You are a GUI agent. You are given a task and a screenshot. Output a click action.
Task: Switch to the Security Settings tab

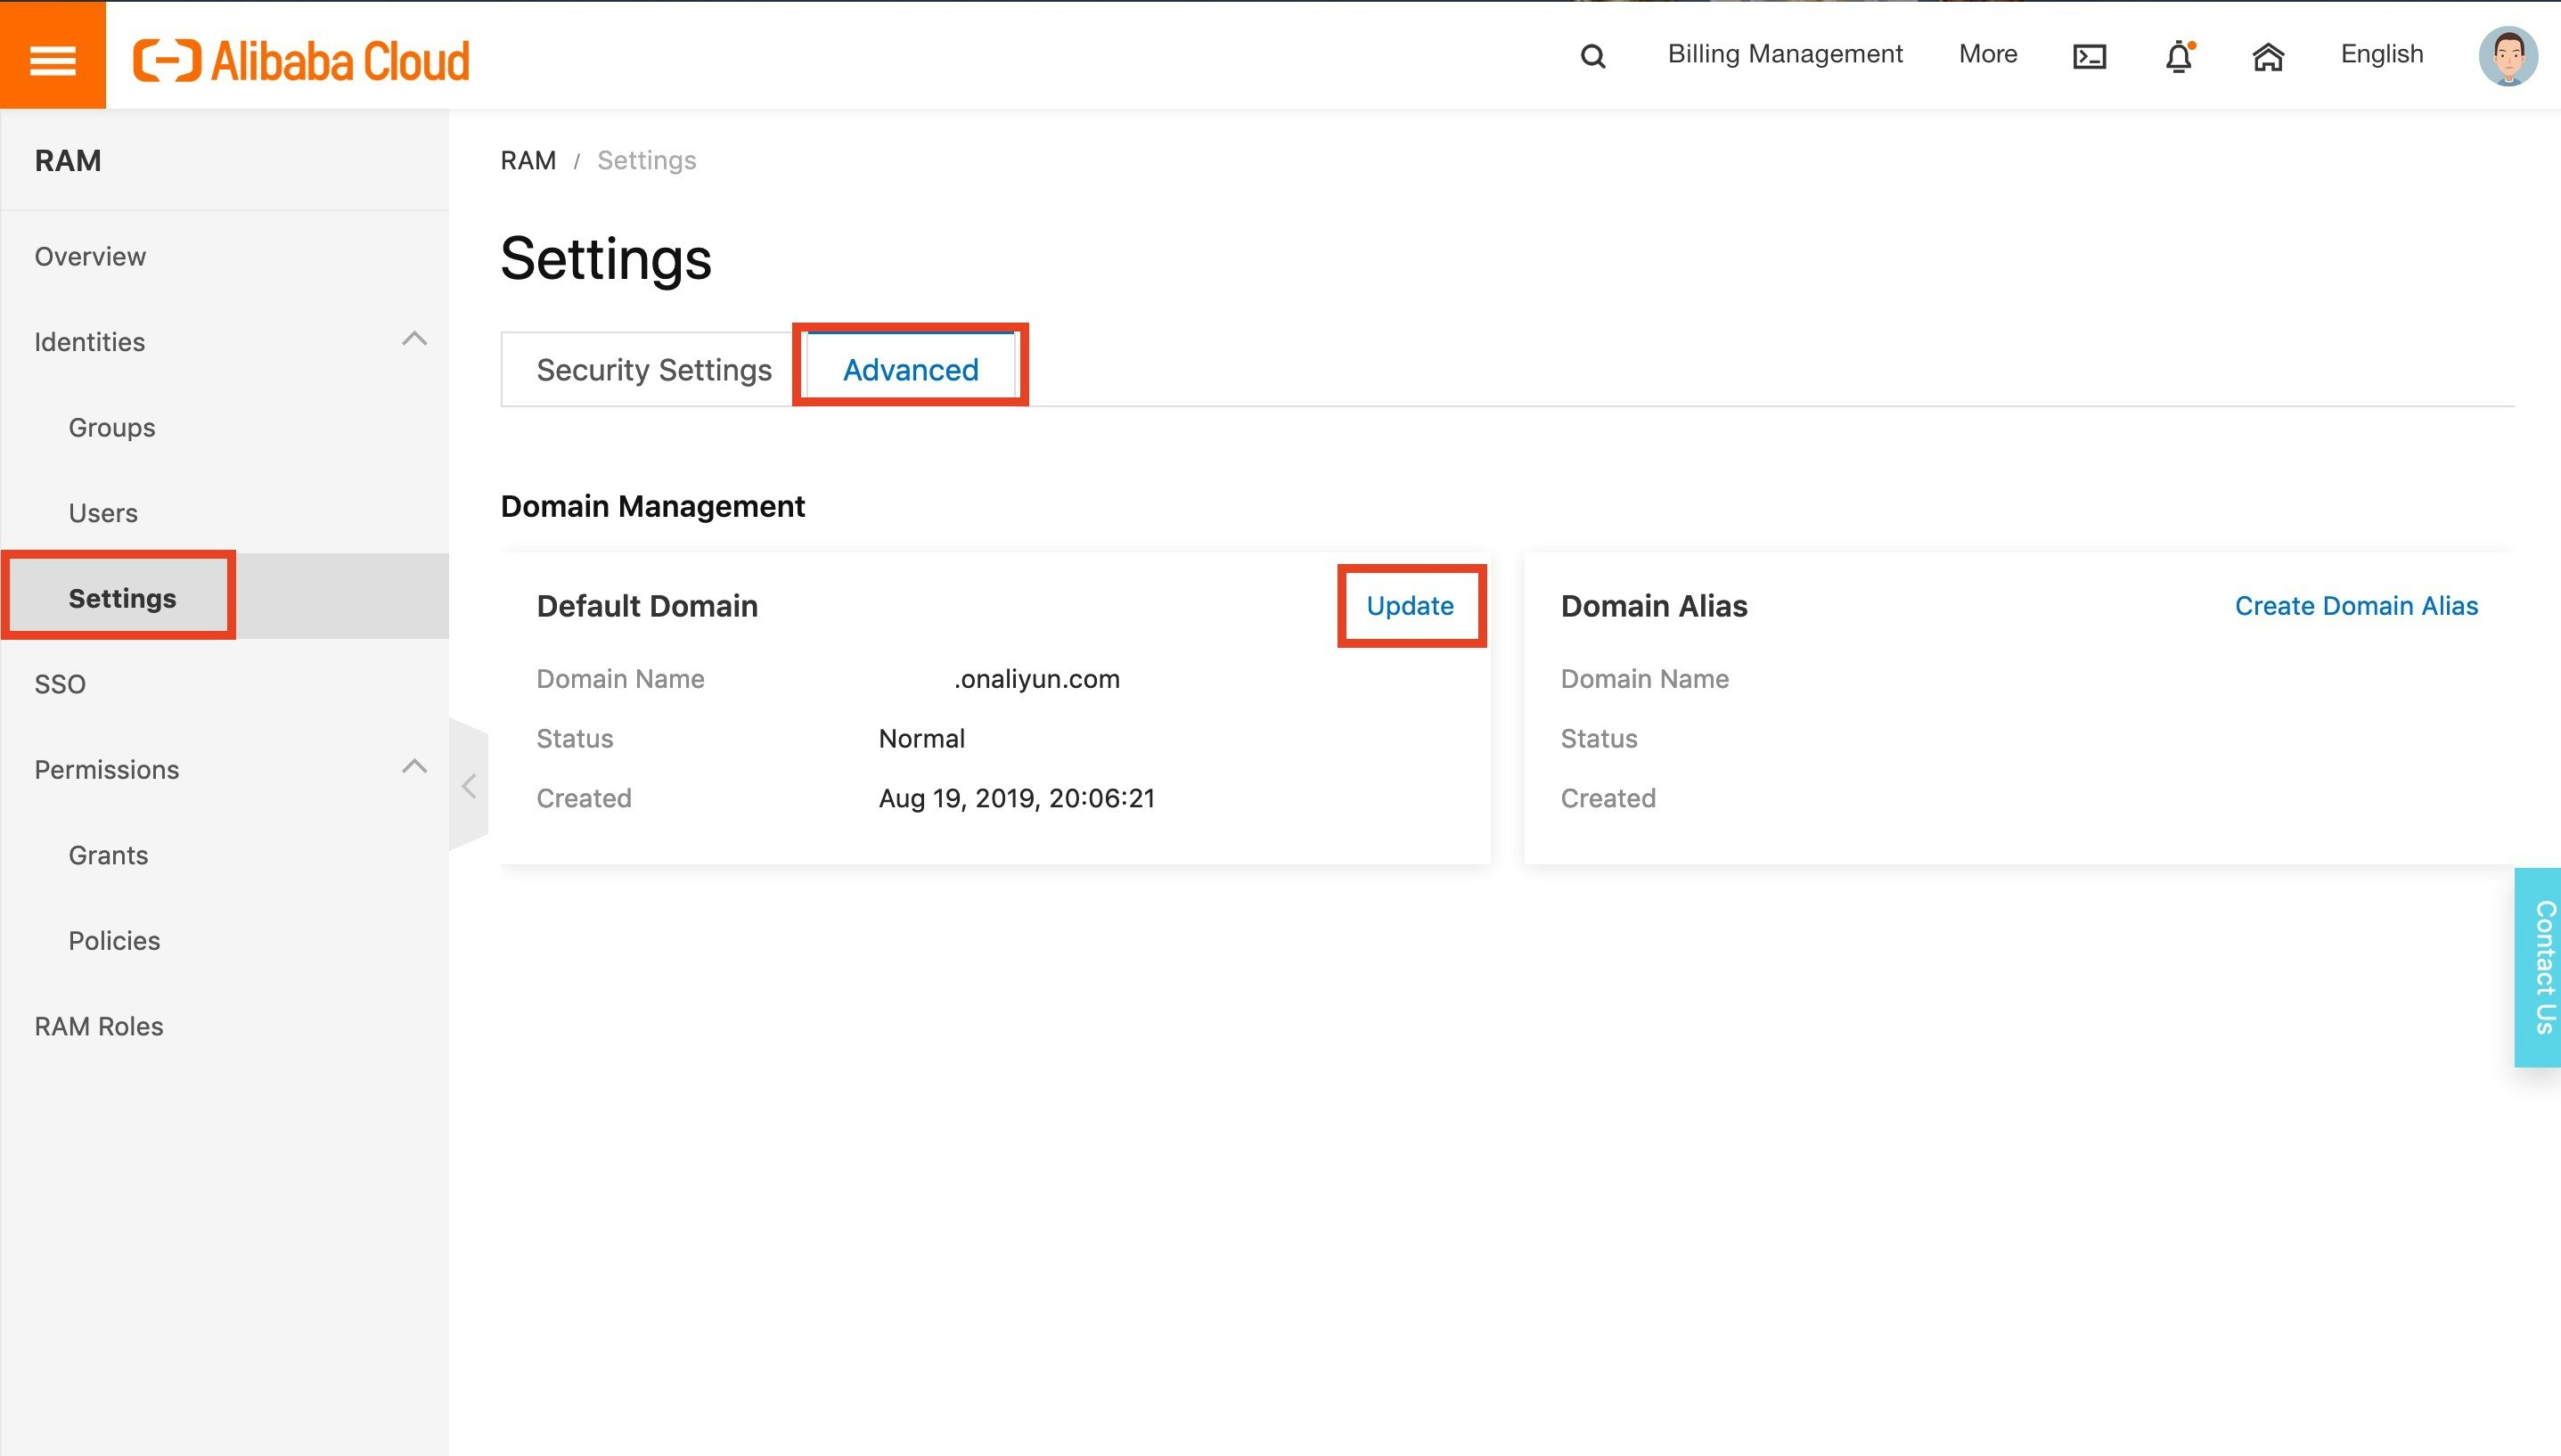point(653,370)
